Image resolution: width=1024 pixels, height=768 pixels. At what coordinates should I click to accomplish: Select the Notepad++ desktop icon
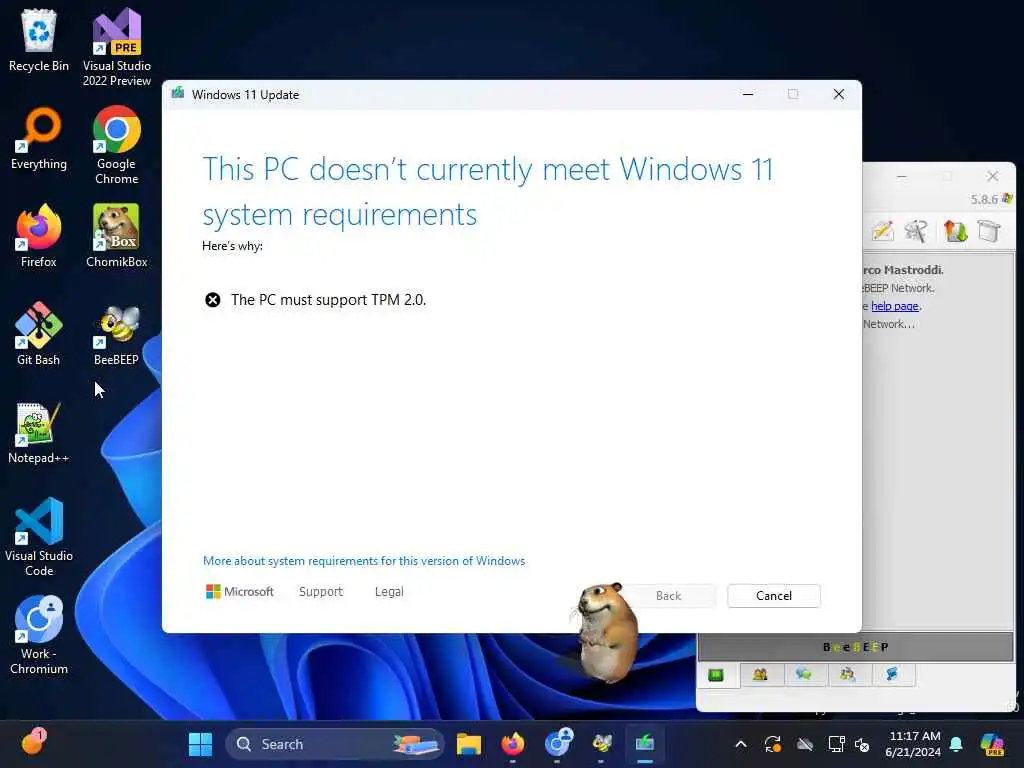(39, 432)
